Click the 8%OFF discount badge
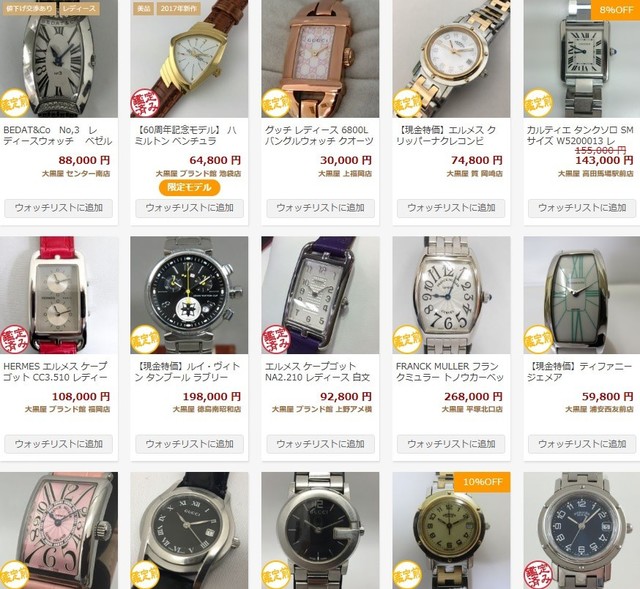The image size is (640, 589). (x=616, y=9)
